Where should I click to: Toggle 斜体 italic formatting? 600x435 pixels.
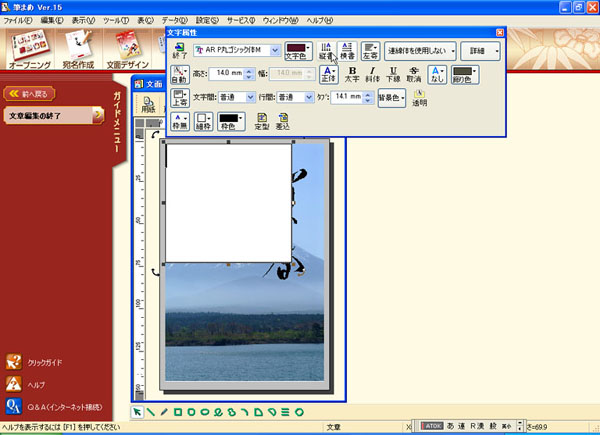pyautogui.click(x=372, y=76)
